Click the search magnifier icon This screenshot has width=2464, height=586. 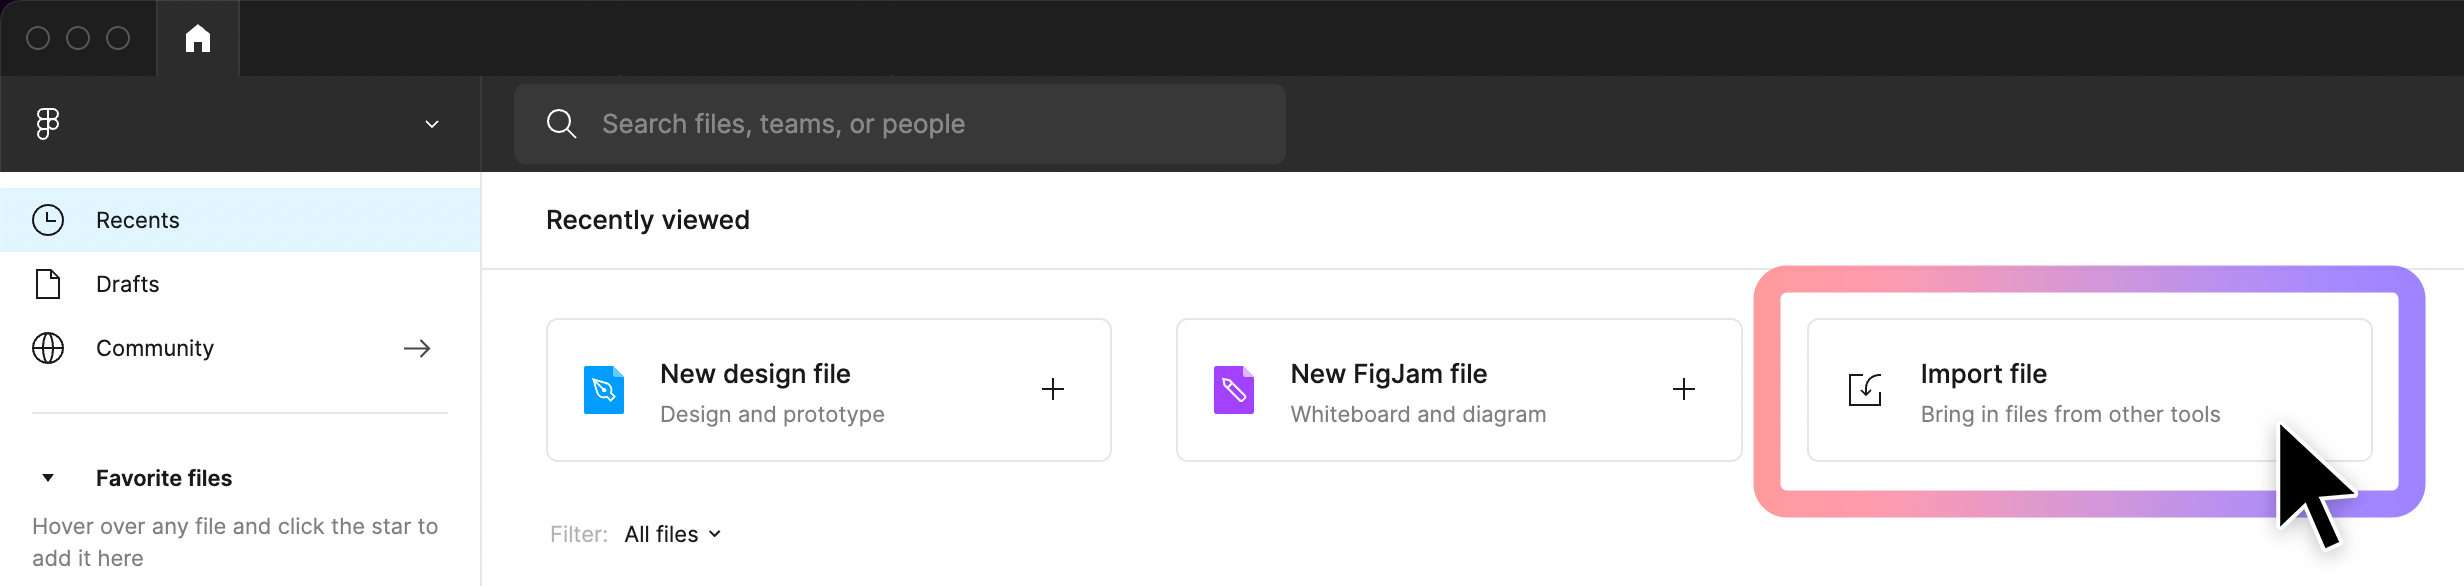coord(562,124)
